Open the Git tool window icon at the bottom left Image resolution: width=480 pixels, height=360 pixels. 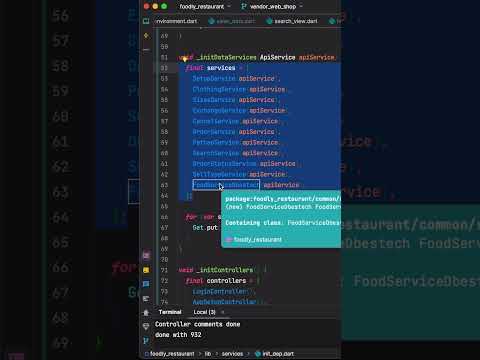[x=146, y=341]
